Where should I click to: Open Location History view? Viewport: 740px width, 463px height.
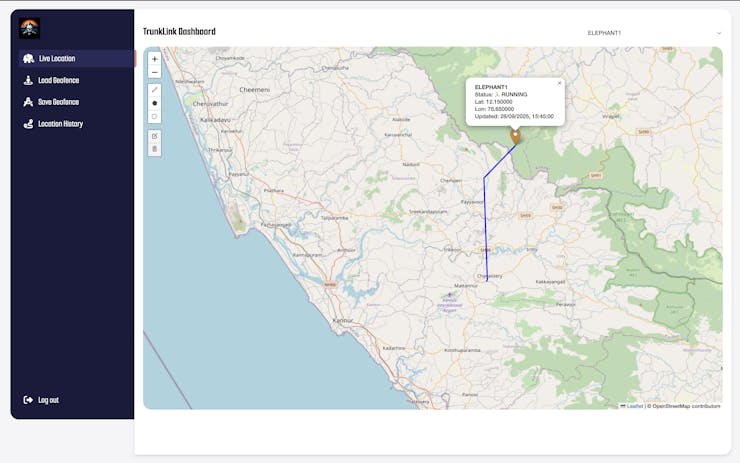coord(60,124)
